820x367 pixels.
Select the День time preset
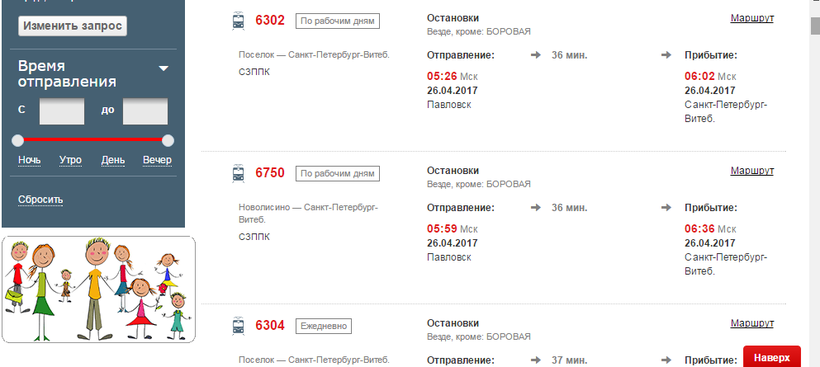(x=113, y=160)
